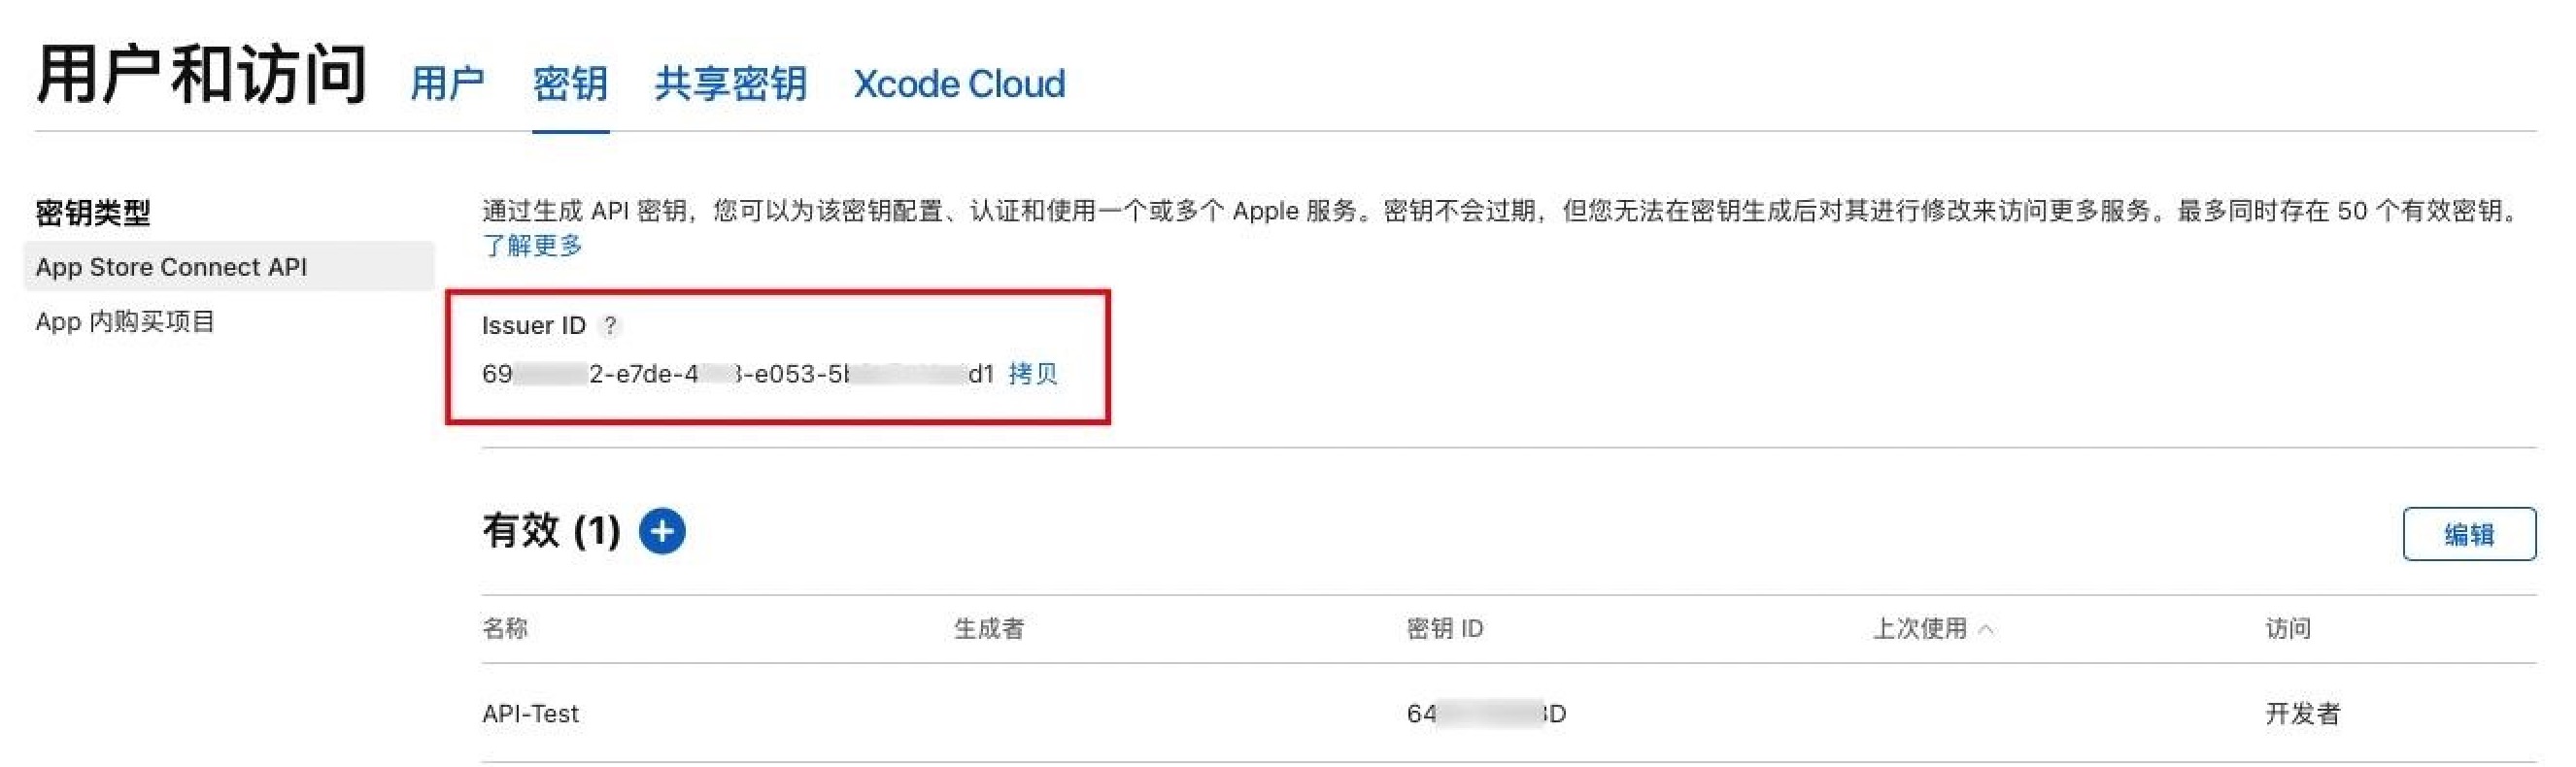Select App Store Connect API key type
This screenshot has width=2576, height=767.
[229, 267]
